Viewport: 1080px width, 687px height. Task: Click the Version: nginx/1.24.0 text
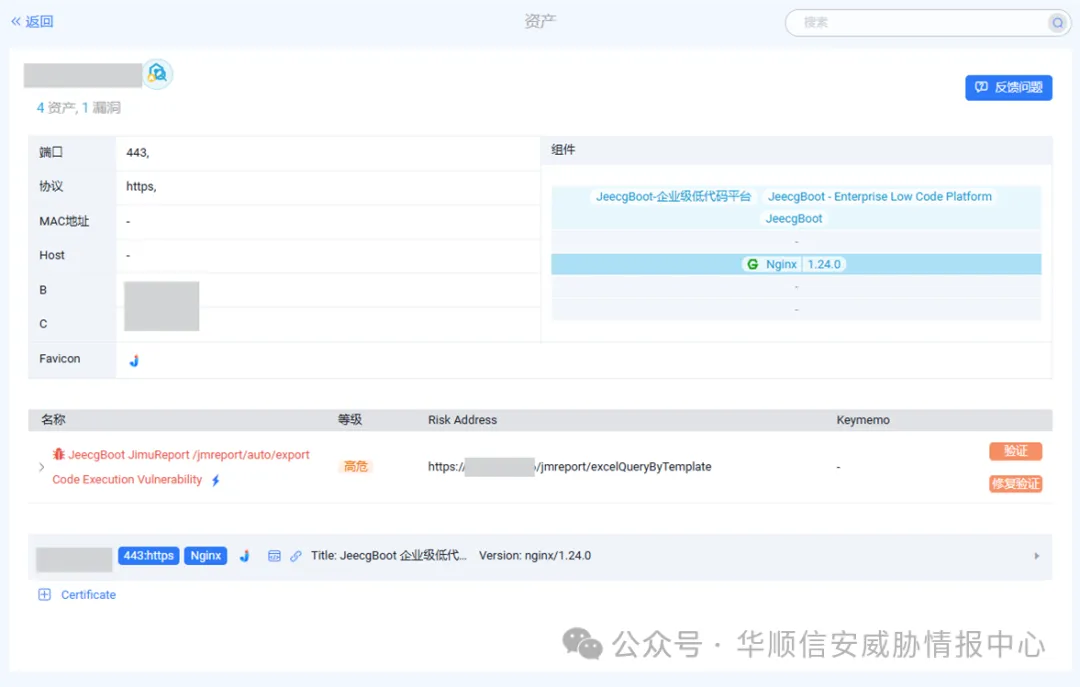click(x=535, y=555)
